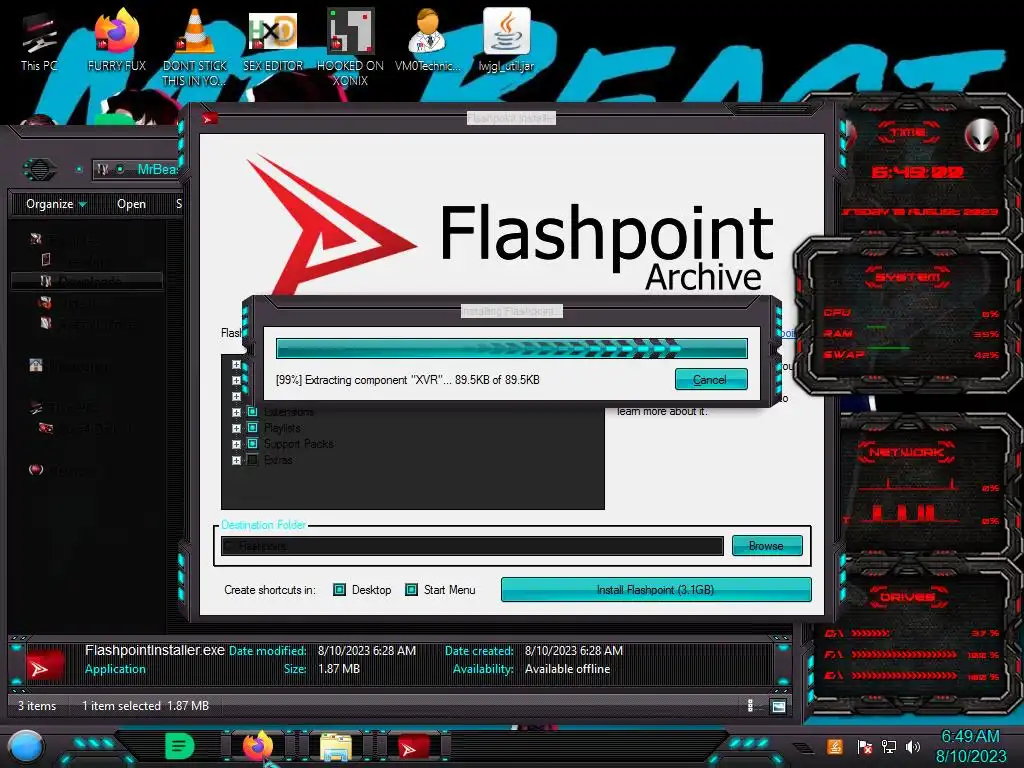Switch to Flashpoint installer taskbar button
The image size is (1024, 768).
[x=414, y=747]
